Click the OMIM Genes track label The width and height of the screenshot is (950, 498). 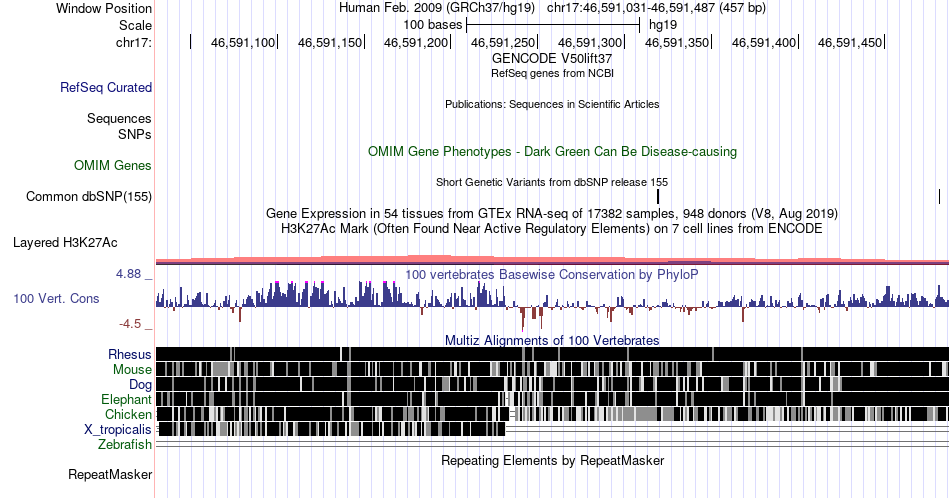tap(112, 165)
